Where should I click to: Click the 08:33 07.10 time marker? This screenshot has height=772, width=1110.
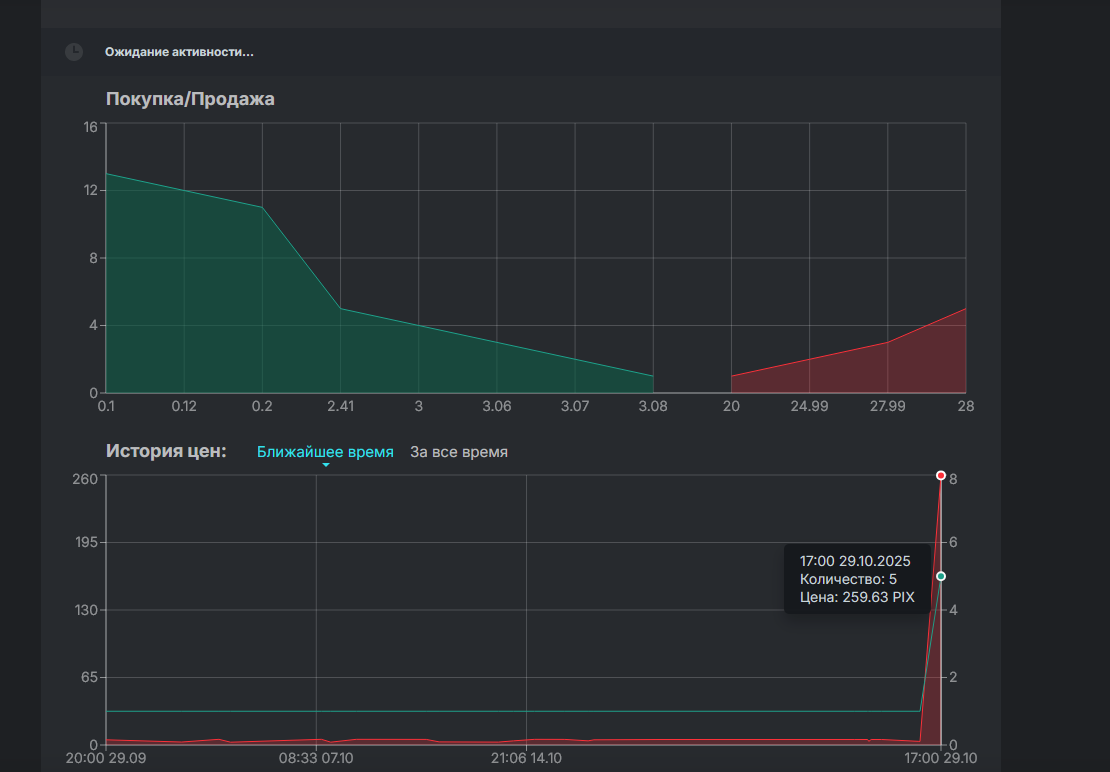coord(316,758)
